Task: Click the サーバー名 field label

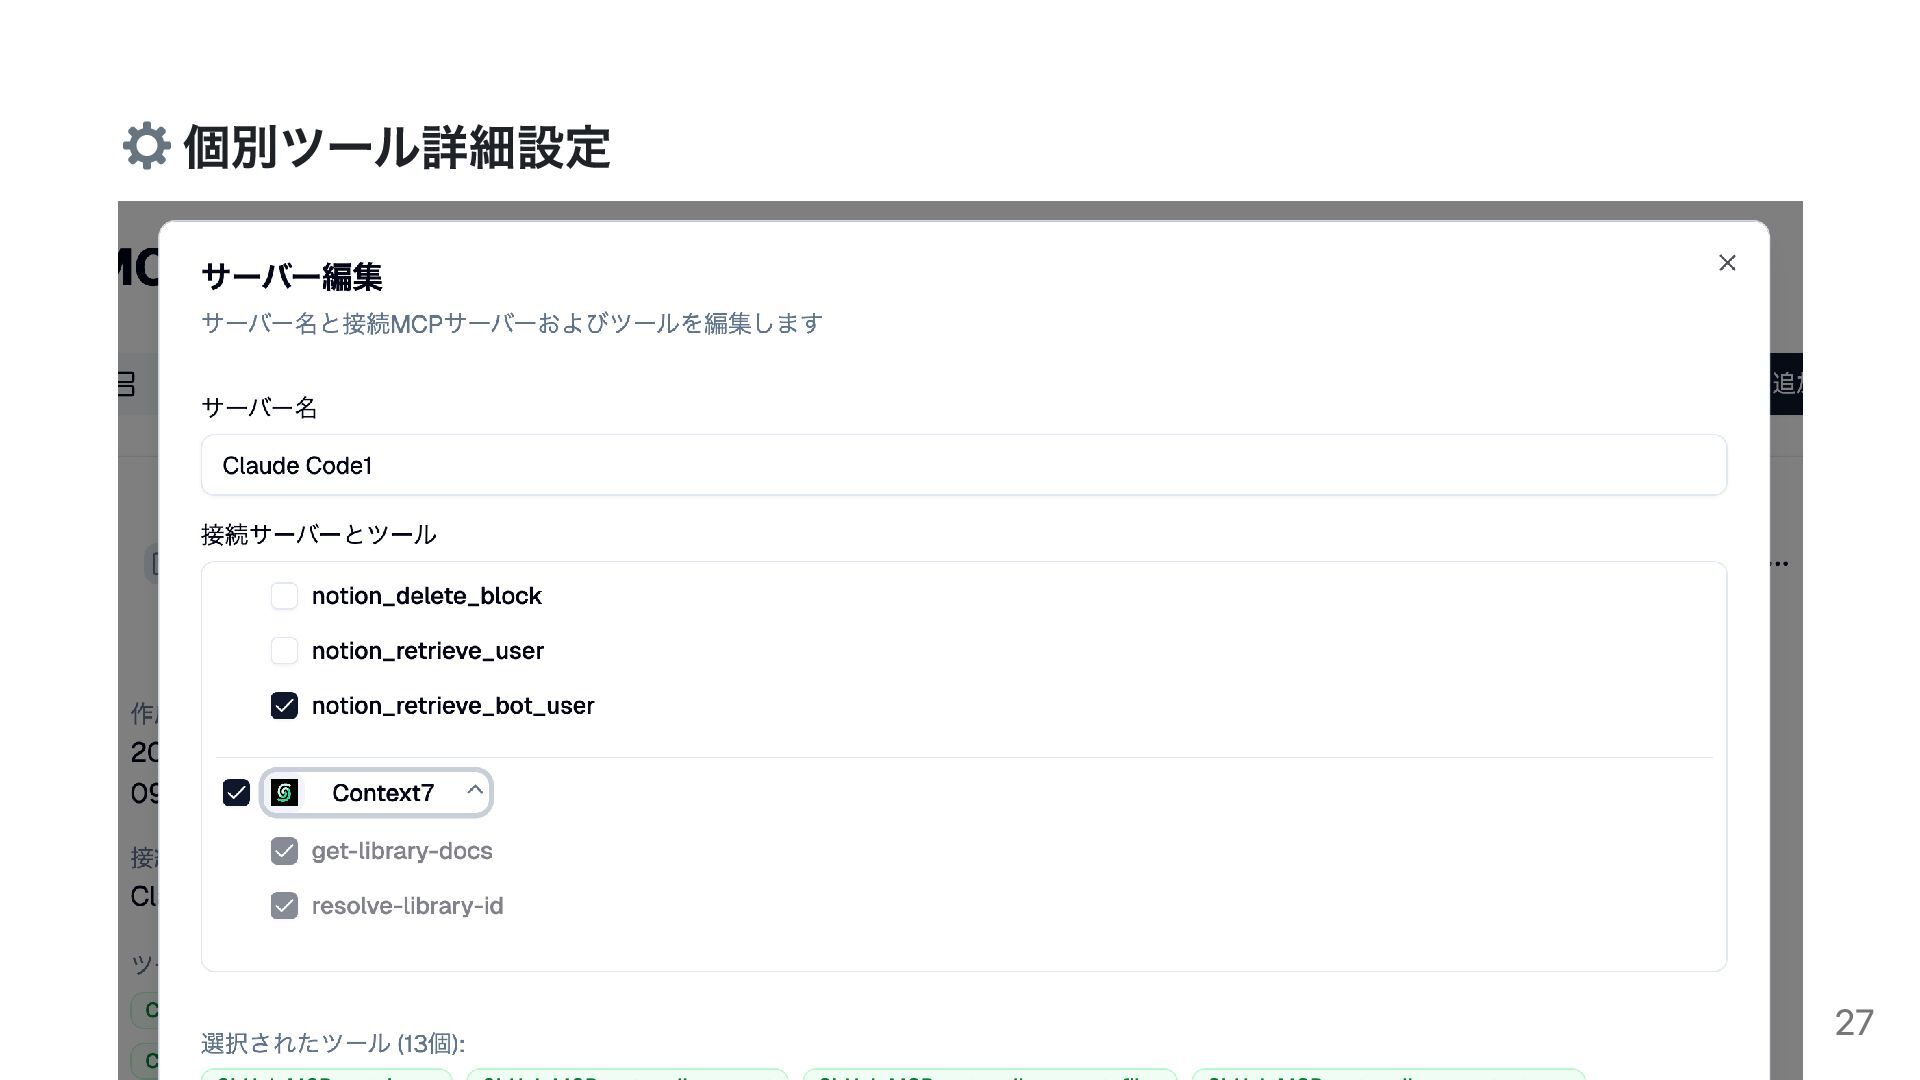Action: [x=259, y=408]
